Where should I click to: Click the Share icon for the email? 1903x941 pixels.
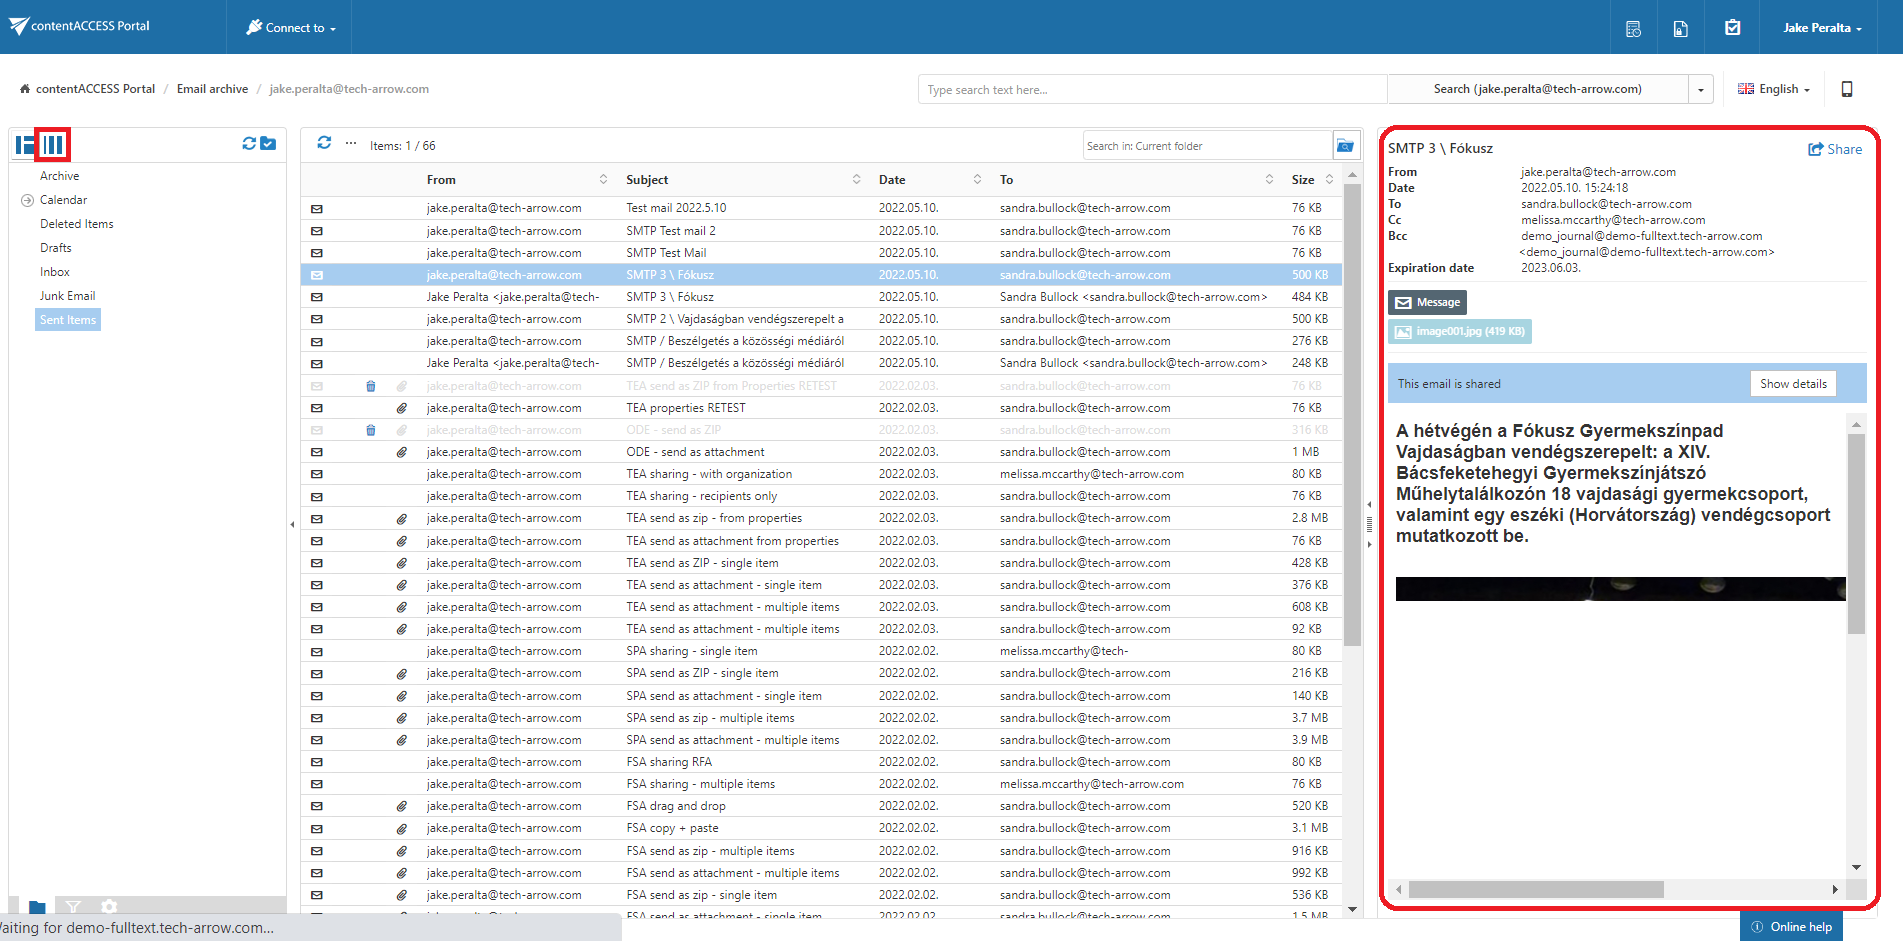(x=1834, y=149)
